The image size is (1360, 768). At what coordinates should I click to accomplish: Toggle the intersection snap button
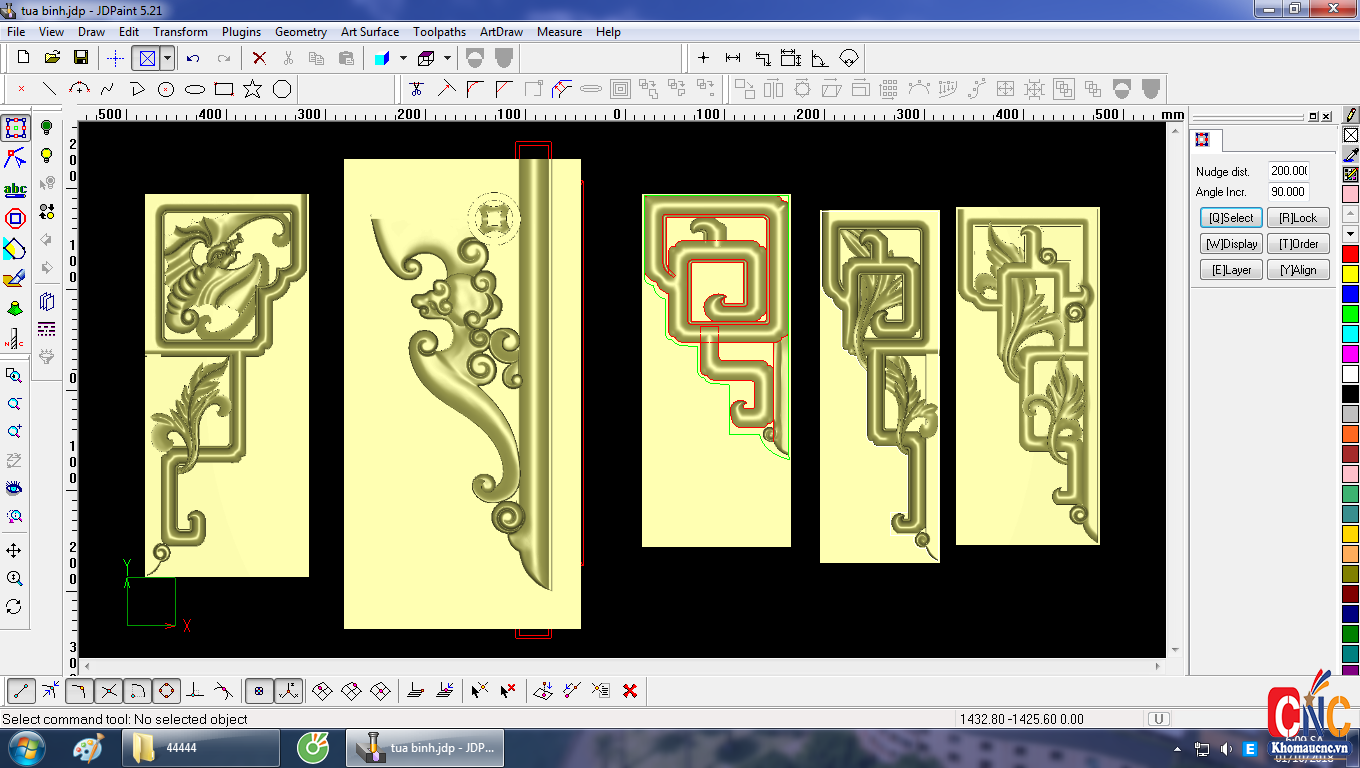point(109,690)
